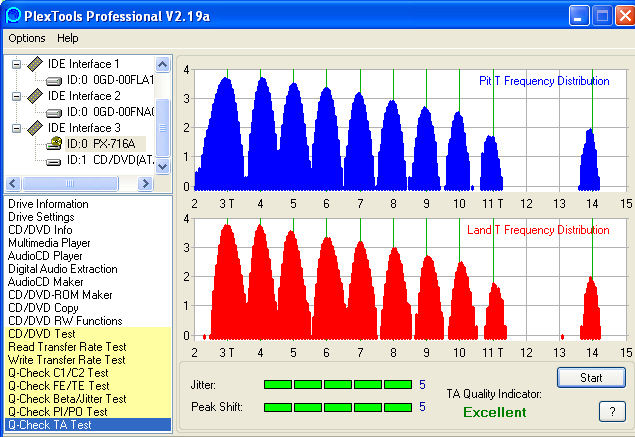The height and width of the screenshot is (437, 635).
Task: Click drive icon beside ID:1 CD/DVD
Action: [x=53, y=162]
